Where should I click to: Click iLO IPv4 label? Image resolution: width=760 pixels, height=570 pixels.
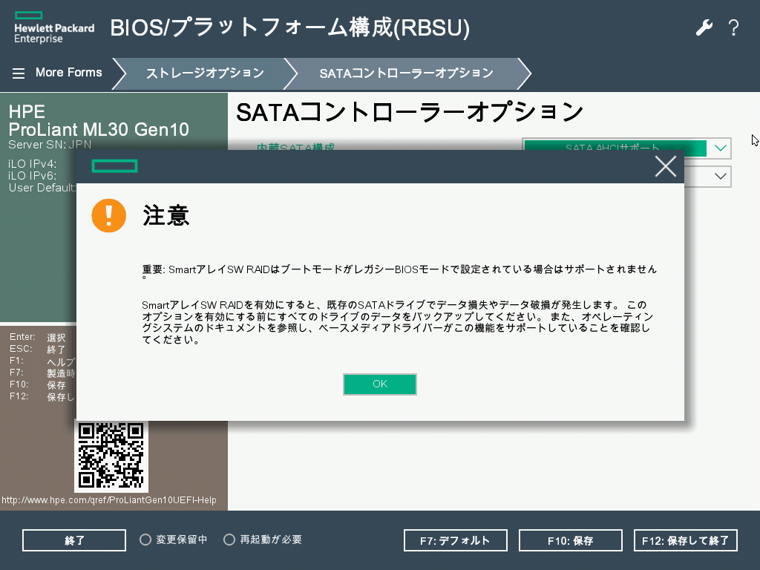tap(32, 164)
